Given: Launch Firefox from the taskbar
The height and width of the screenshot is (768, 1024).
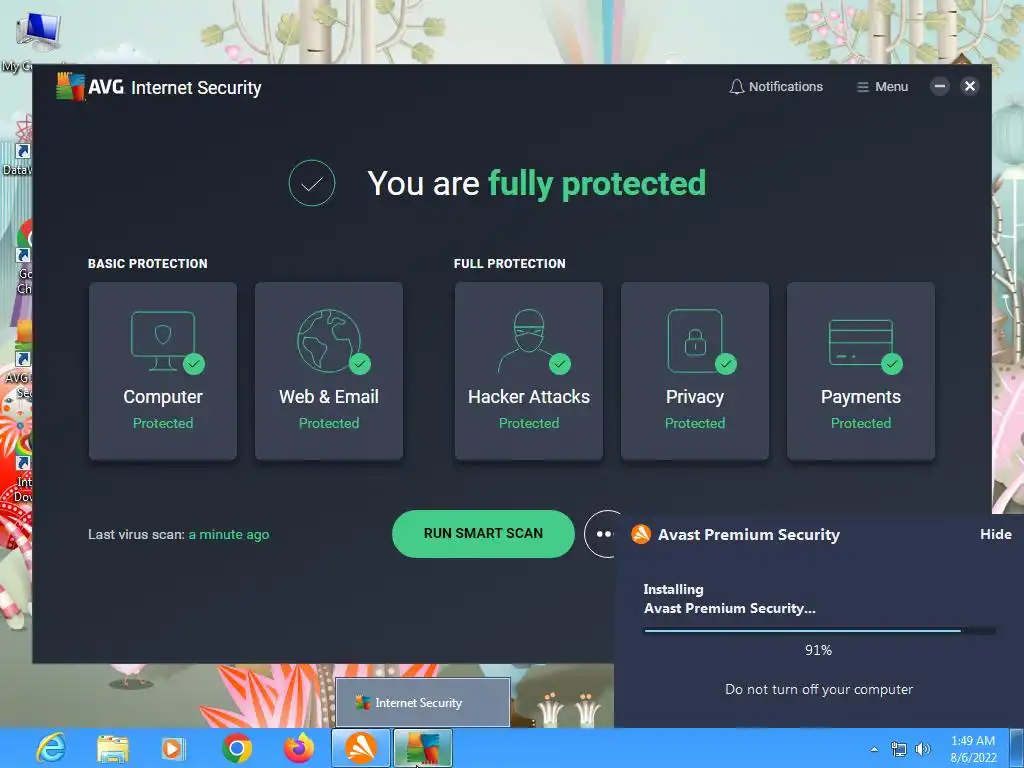Looking at the screenshot, I should tap(298, 748).
